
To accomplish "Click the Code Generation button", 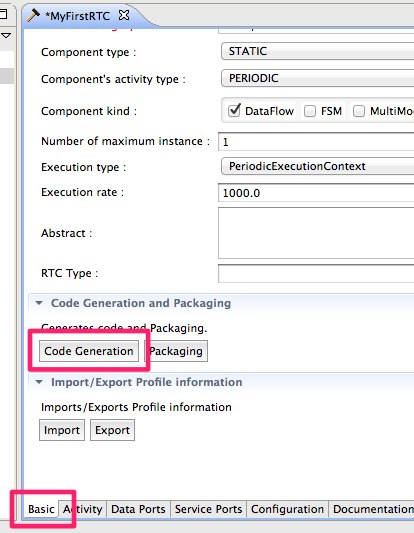I will point(89,351).
